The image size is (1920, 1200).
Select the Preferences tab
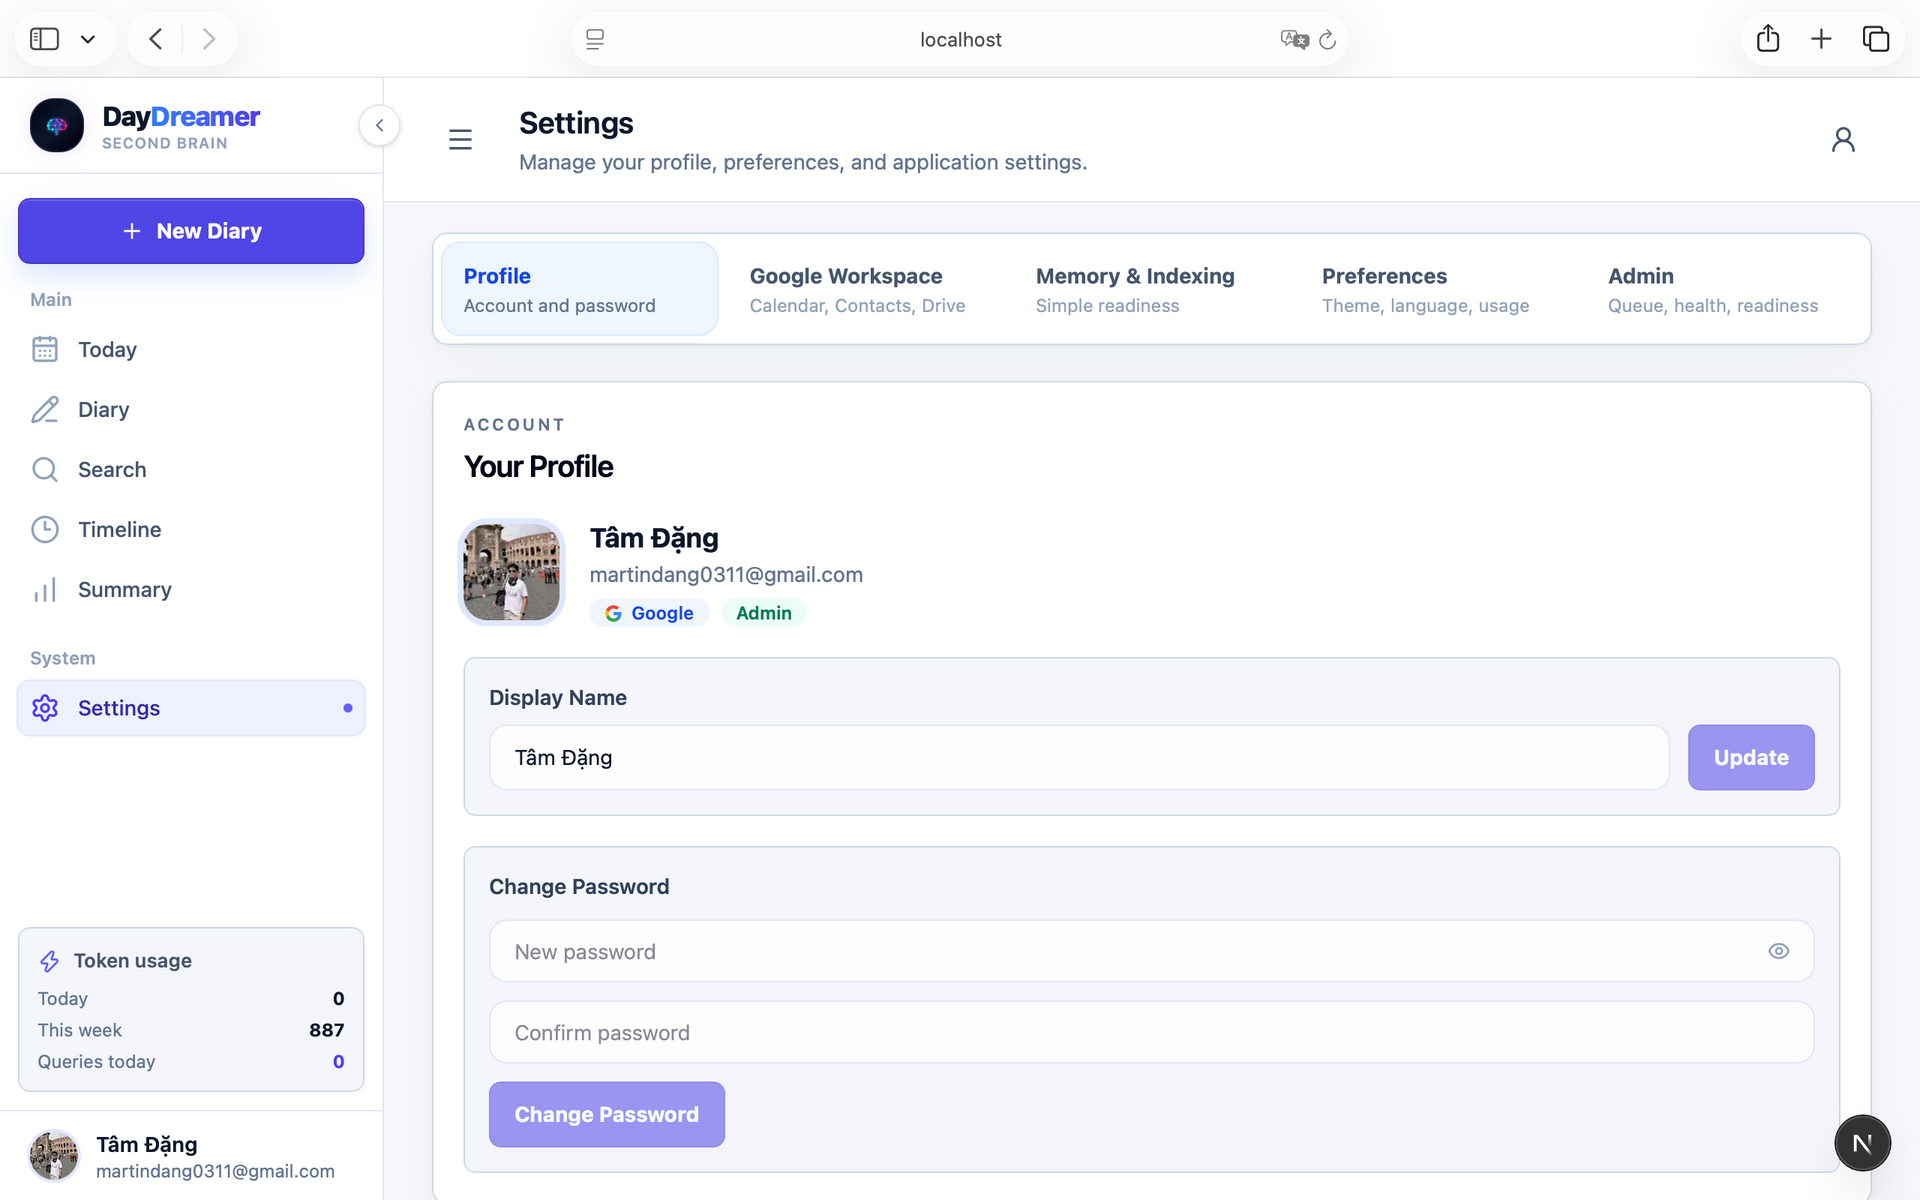coord(1425,289)
